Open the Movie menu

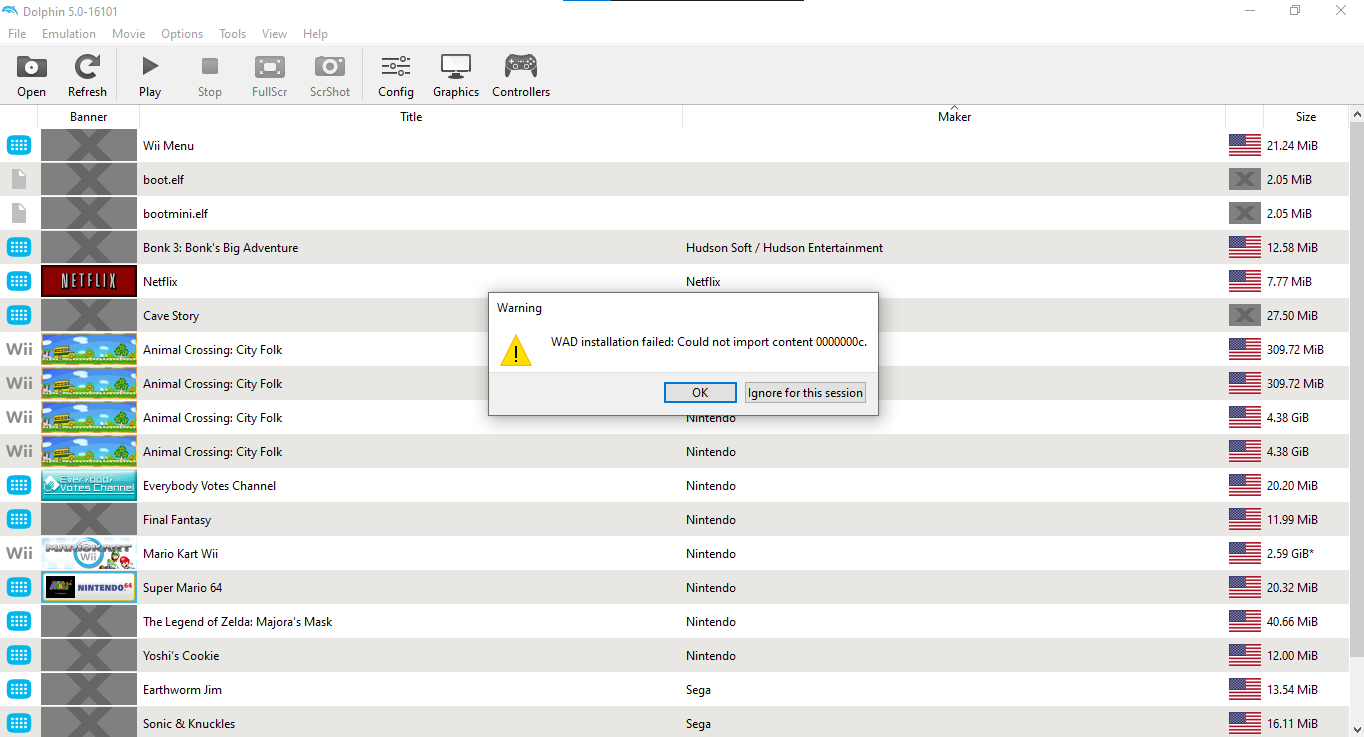coord(129,34)
